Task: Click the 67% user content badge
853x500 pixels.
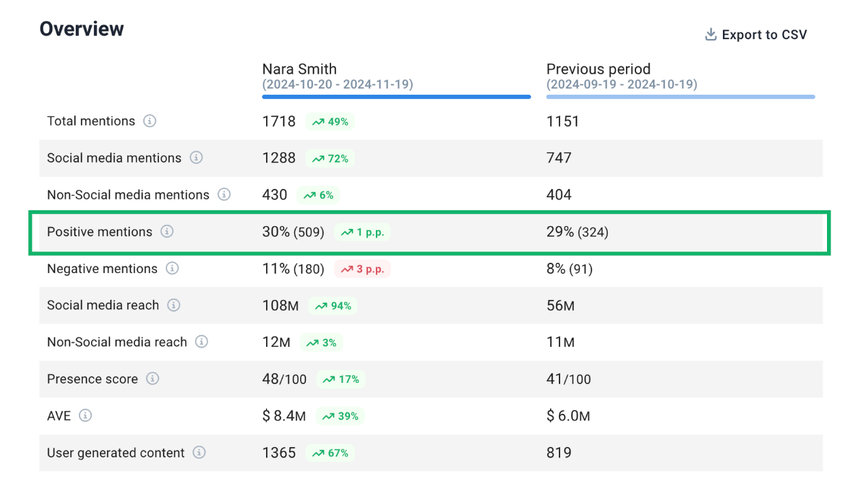Action: [330, 453]
